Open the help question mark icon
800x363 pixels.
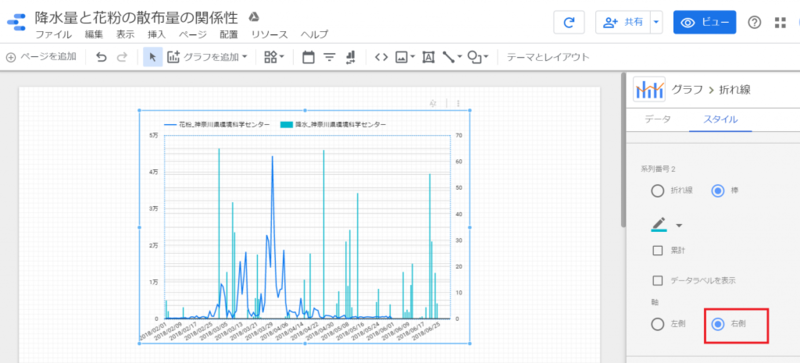tap(755, 22)
